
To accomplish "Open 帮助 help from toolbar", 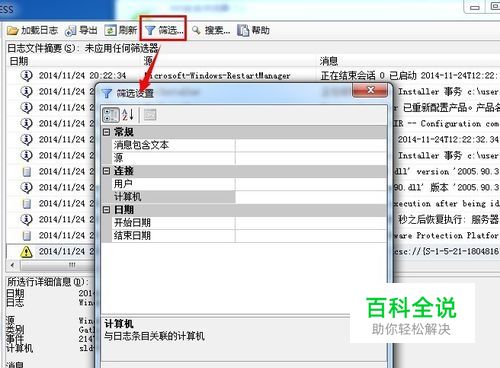I will point(253,31).
